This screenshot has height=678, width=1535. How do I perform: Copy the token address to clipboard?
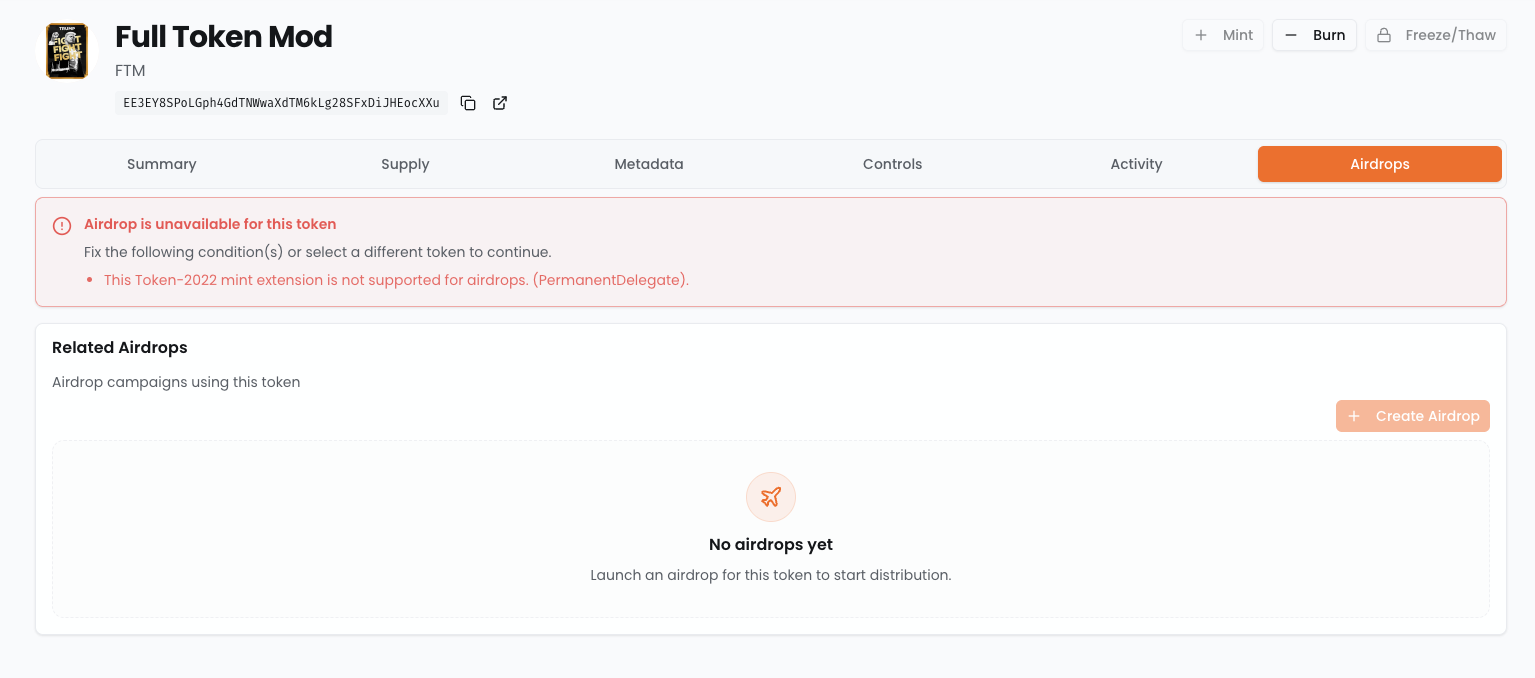pyautogui.click(x=468, y=103)
